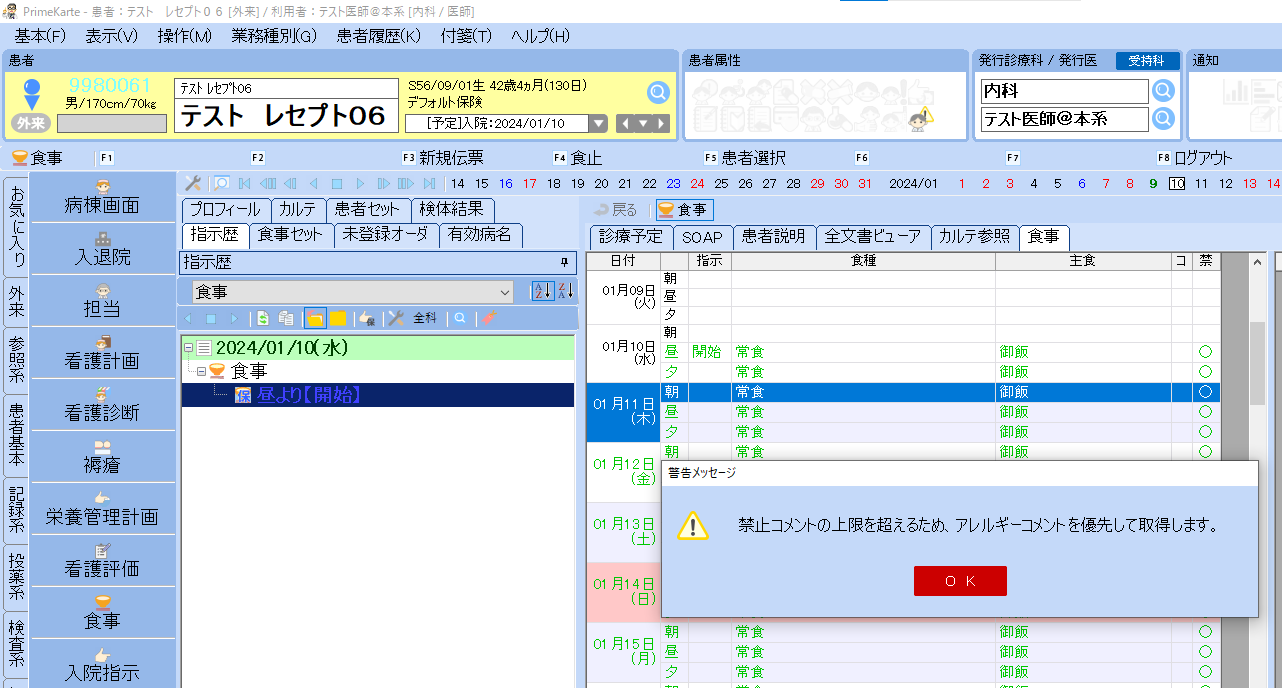Switch to the 未登録オーダ tab
This screenshot has height=688, width=1282.
pyautogui.click(x=386, y=235)
